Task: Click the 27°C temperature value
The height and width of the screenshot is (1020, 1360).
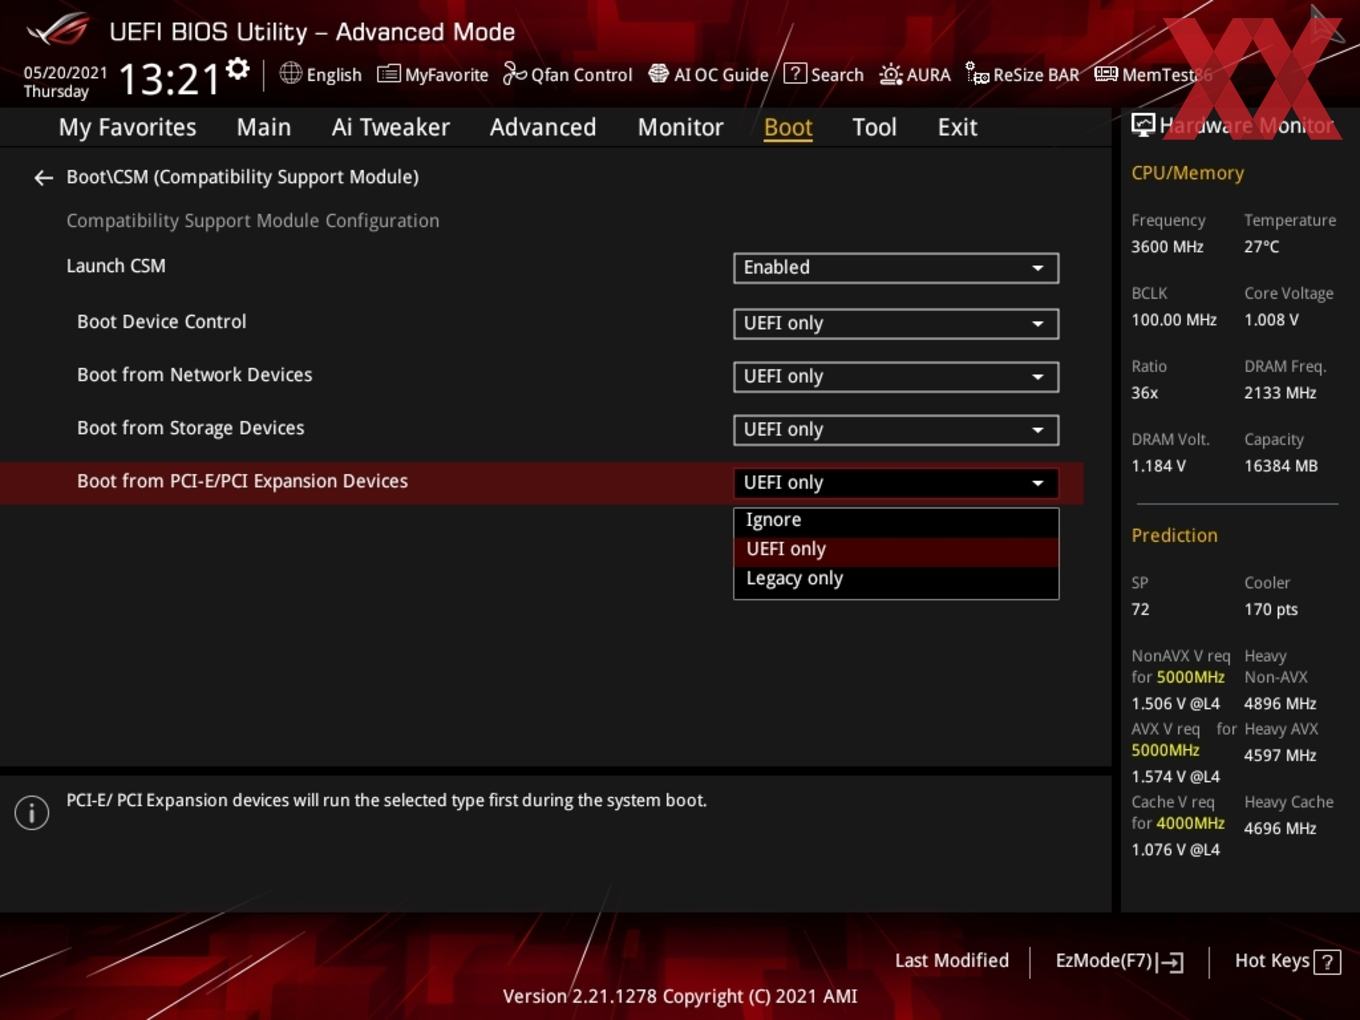Action: pos(1262,247)
